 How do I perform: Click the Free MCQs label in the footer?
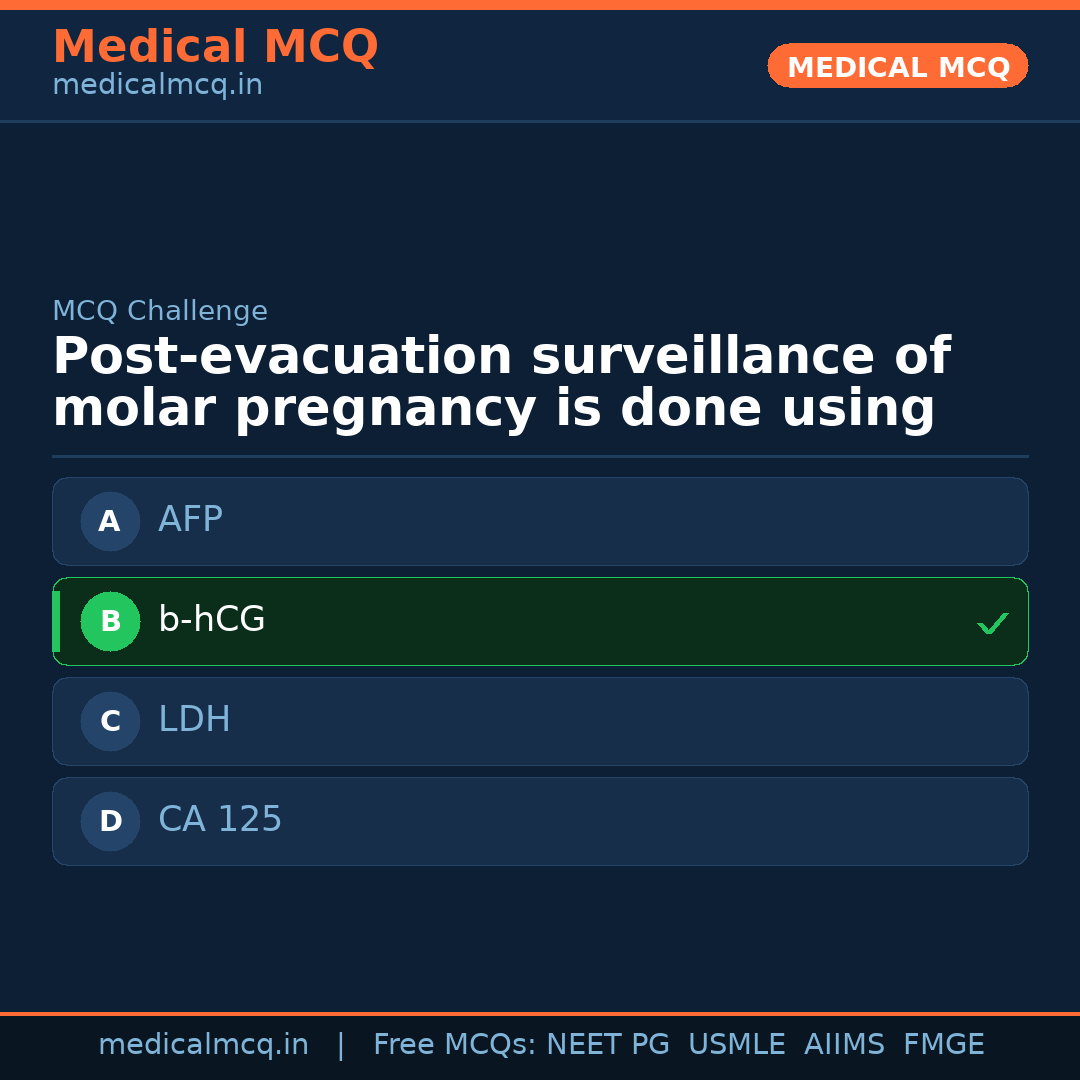[x=455, y=1045]
